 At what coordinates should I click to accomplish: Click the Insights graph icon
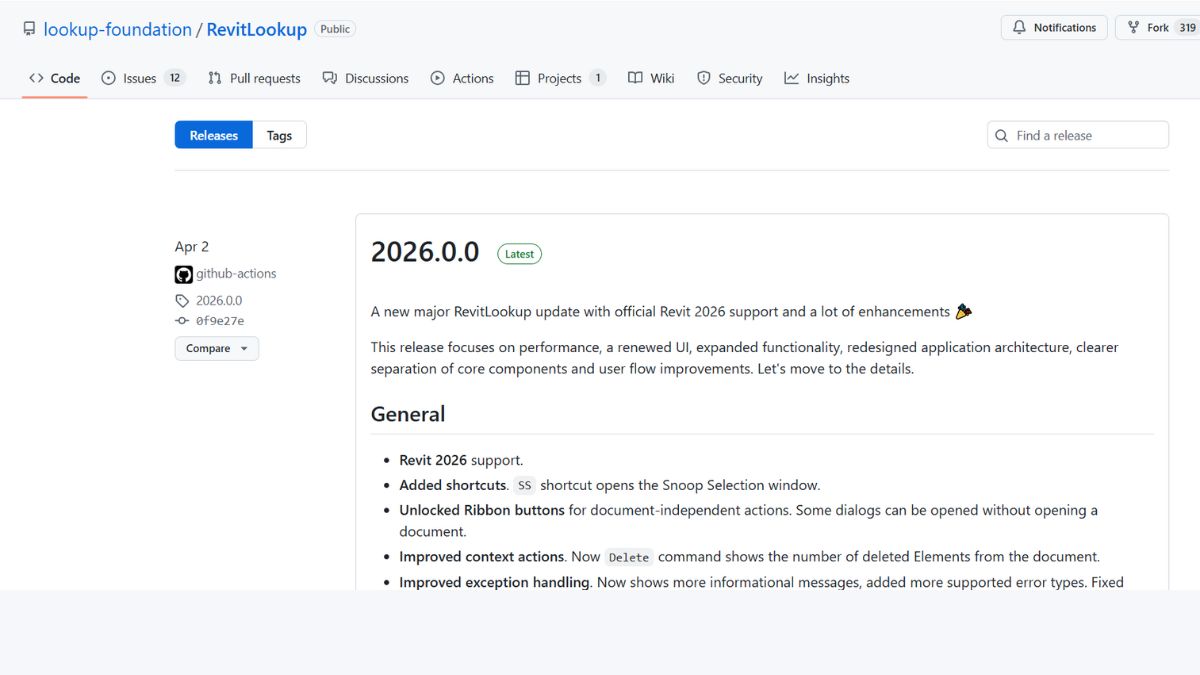(792, 78)
